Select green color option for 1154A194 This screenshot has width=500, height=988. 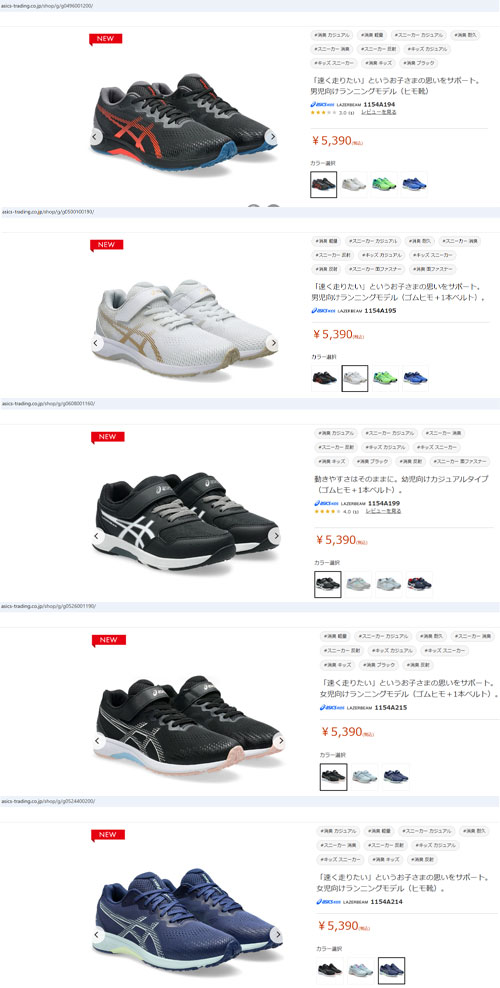pyautogui.click(x=384, y=185)
